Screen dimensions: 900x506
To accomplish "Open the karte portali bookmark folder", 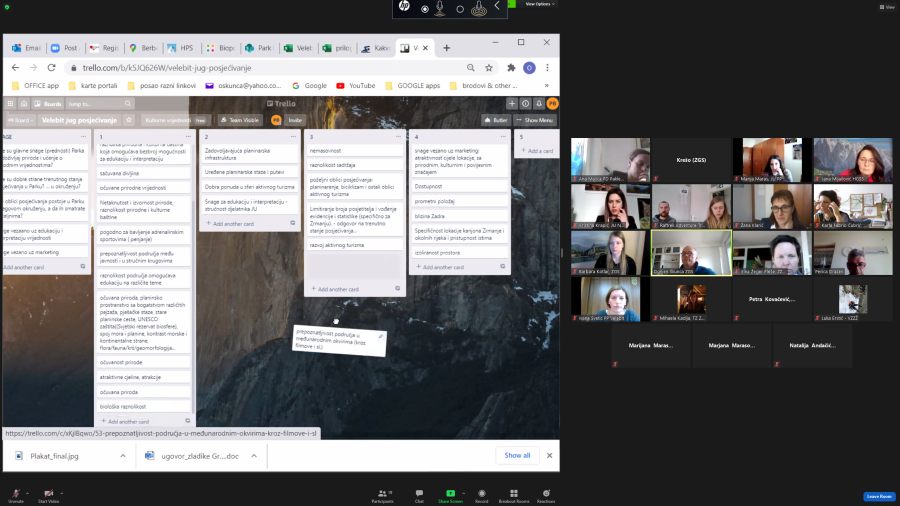I will [x=93, y=85].
